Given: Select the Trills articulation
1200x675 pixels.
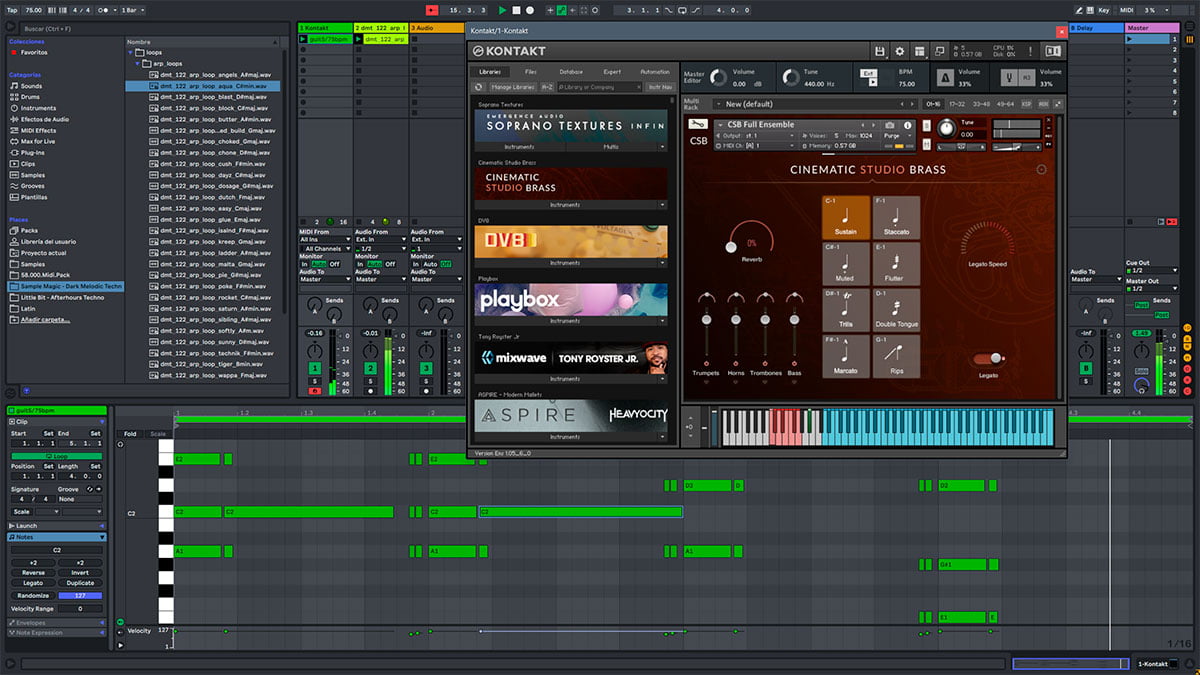Looking at the screenshot, I should coord(846,310).
